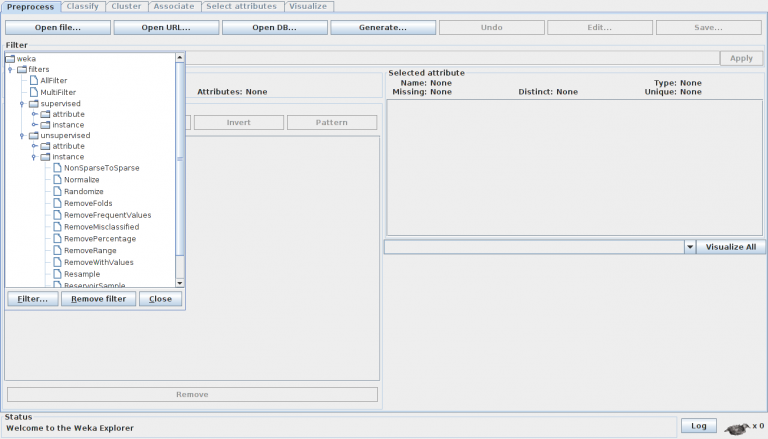This screenshot has height=439, width=768.
Task: Click the Normalize filter file icon
Action: tap(57, 180)
